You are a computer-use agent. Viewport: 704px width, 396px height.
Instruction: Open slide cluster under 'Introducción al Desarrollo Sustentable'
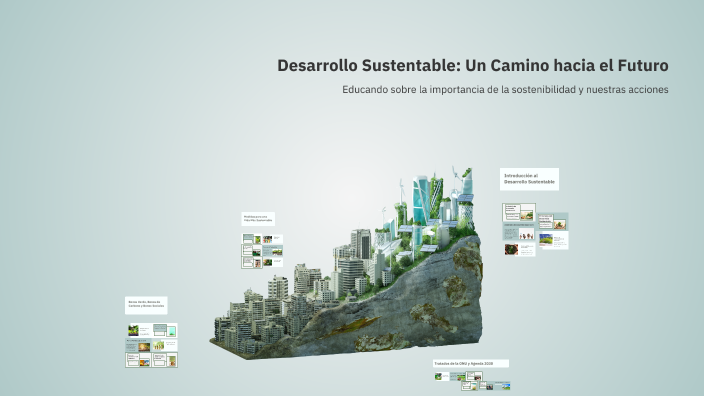point(535,229)
